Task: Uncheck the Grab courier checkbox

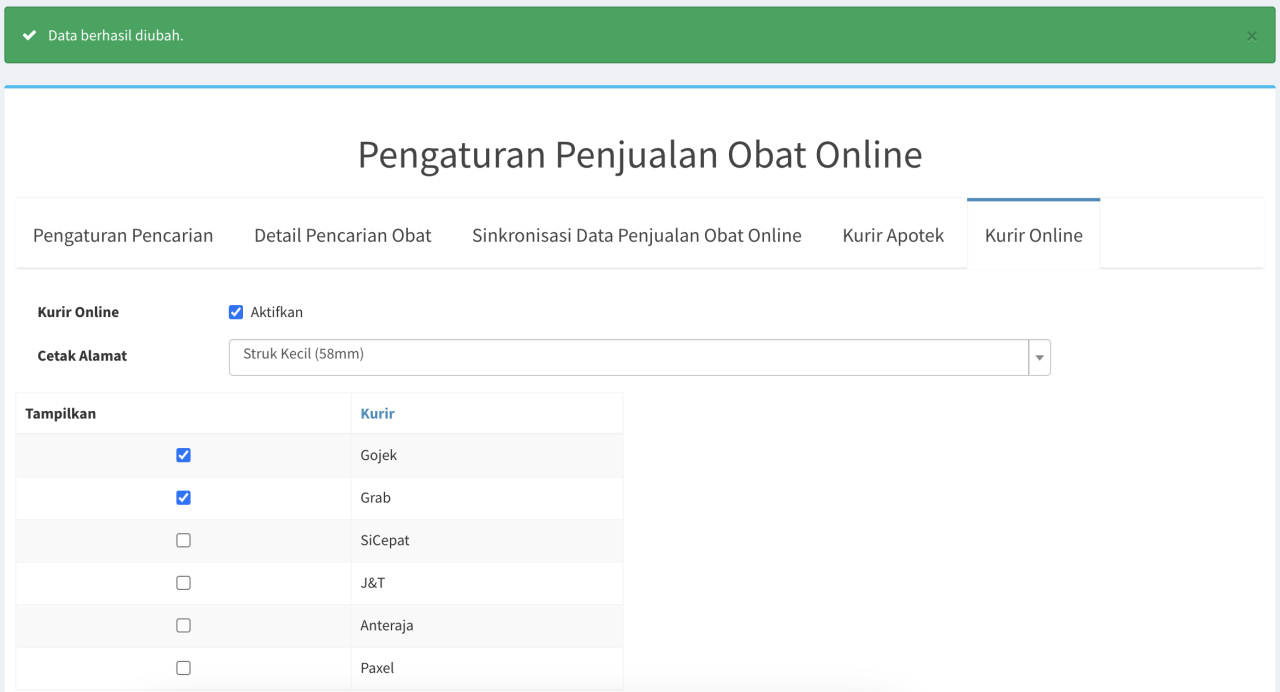Action: pos(183,498)
